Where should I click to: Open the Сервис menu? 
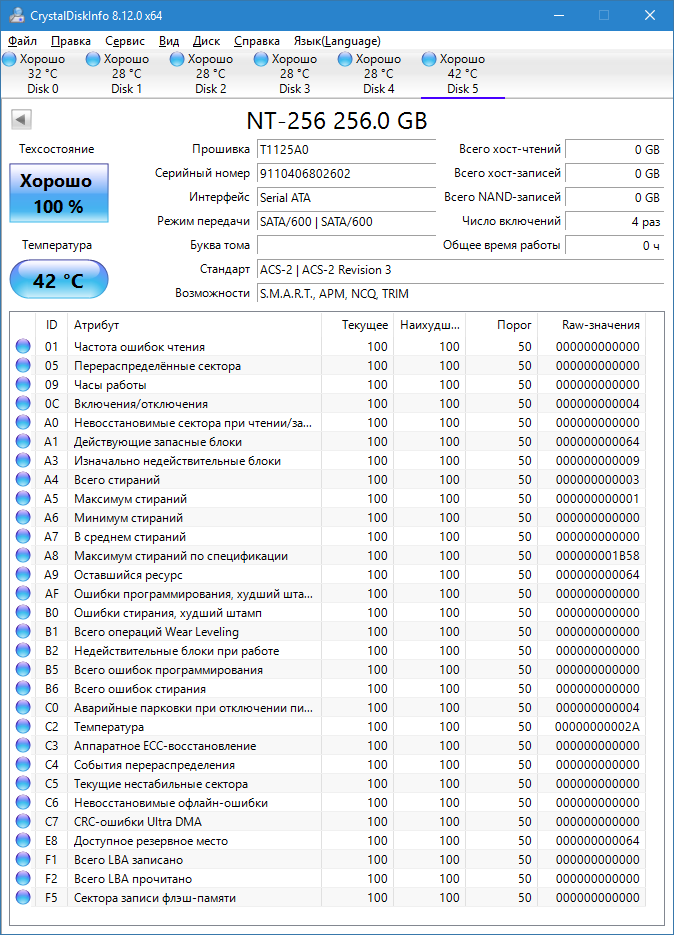pos(125,41)
